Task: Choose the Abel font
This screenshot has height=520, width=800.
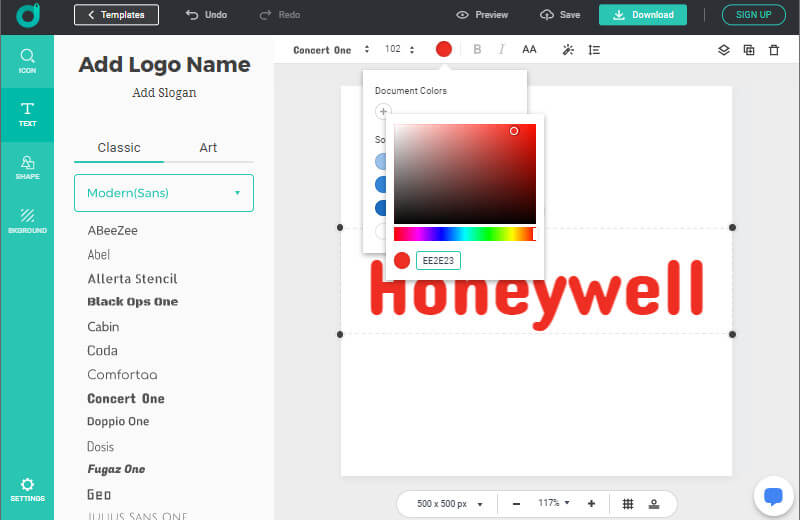Action: tap(98, 255)
